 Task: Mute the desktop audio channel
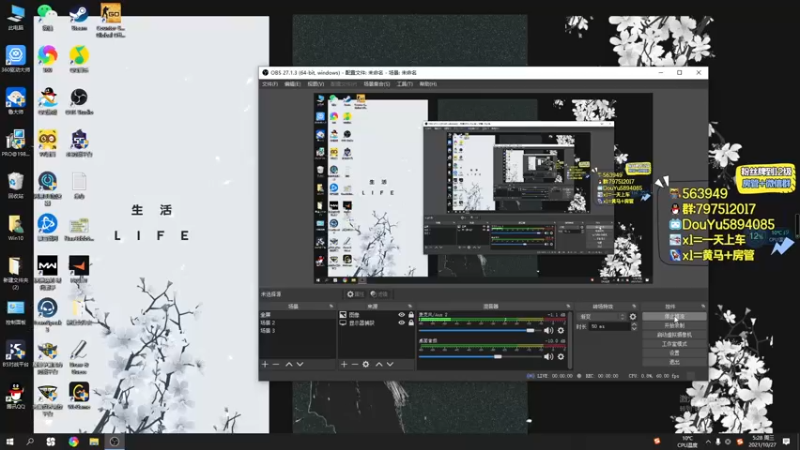[548, 357]
